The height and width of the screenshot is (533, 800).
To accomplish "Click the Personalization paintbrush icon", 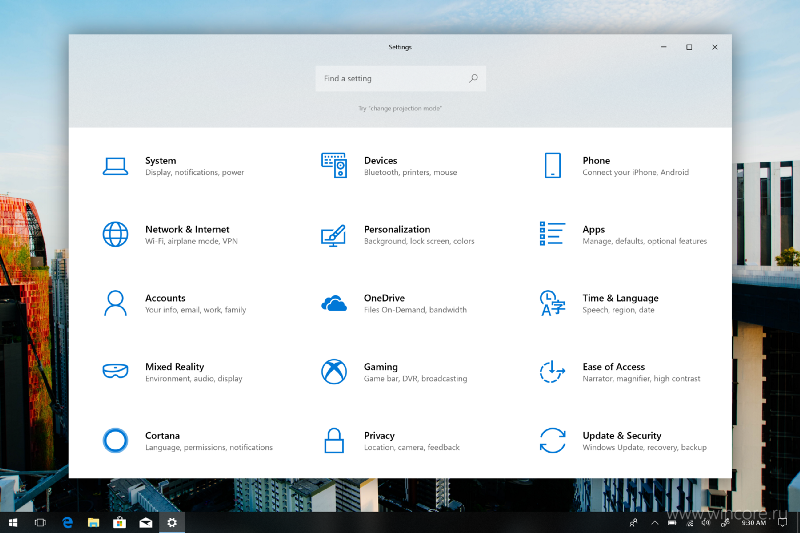I will tap(334, 236).
